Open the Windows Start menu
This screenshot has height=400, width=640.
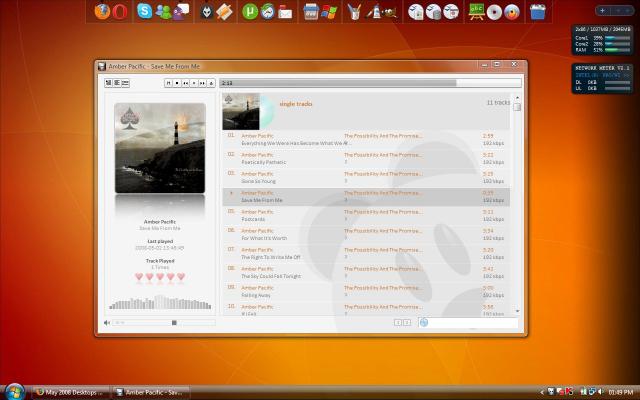tap(14, 392)
